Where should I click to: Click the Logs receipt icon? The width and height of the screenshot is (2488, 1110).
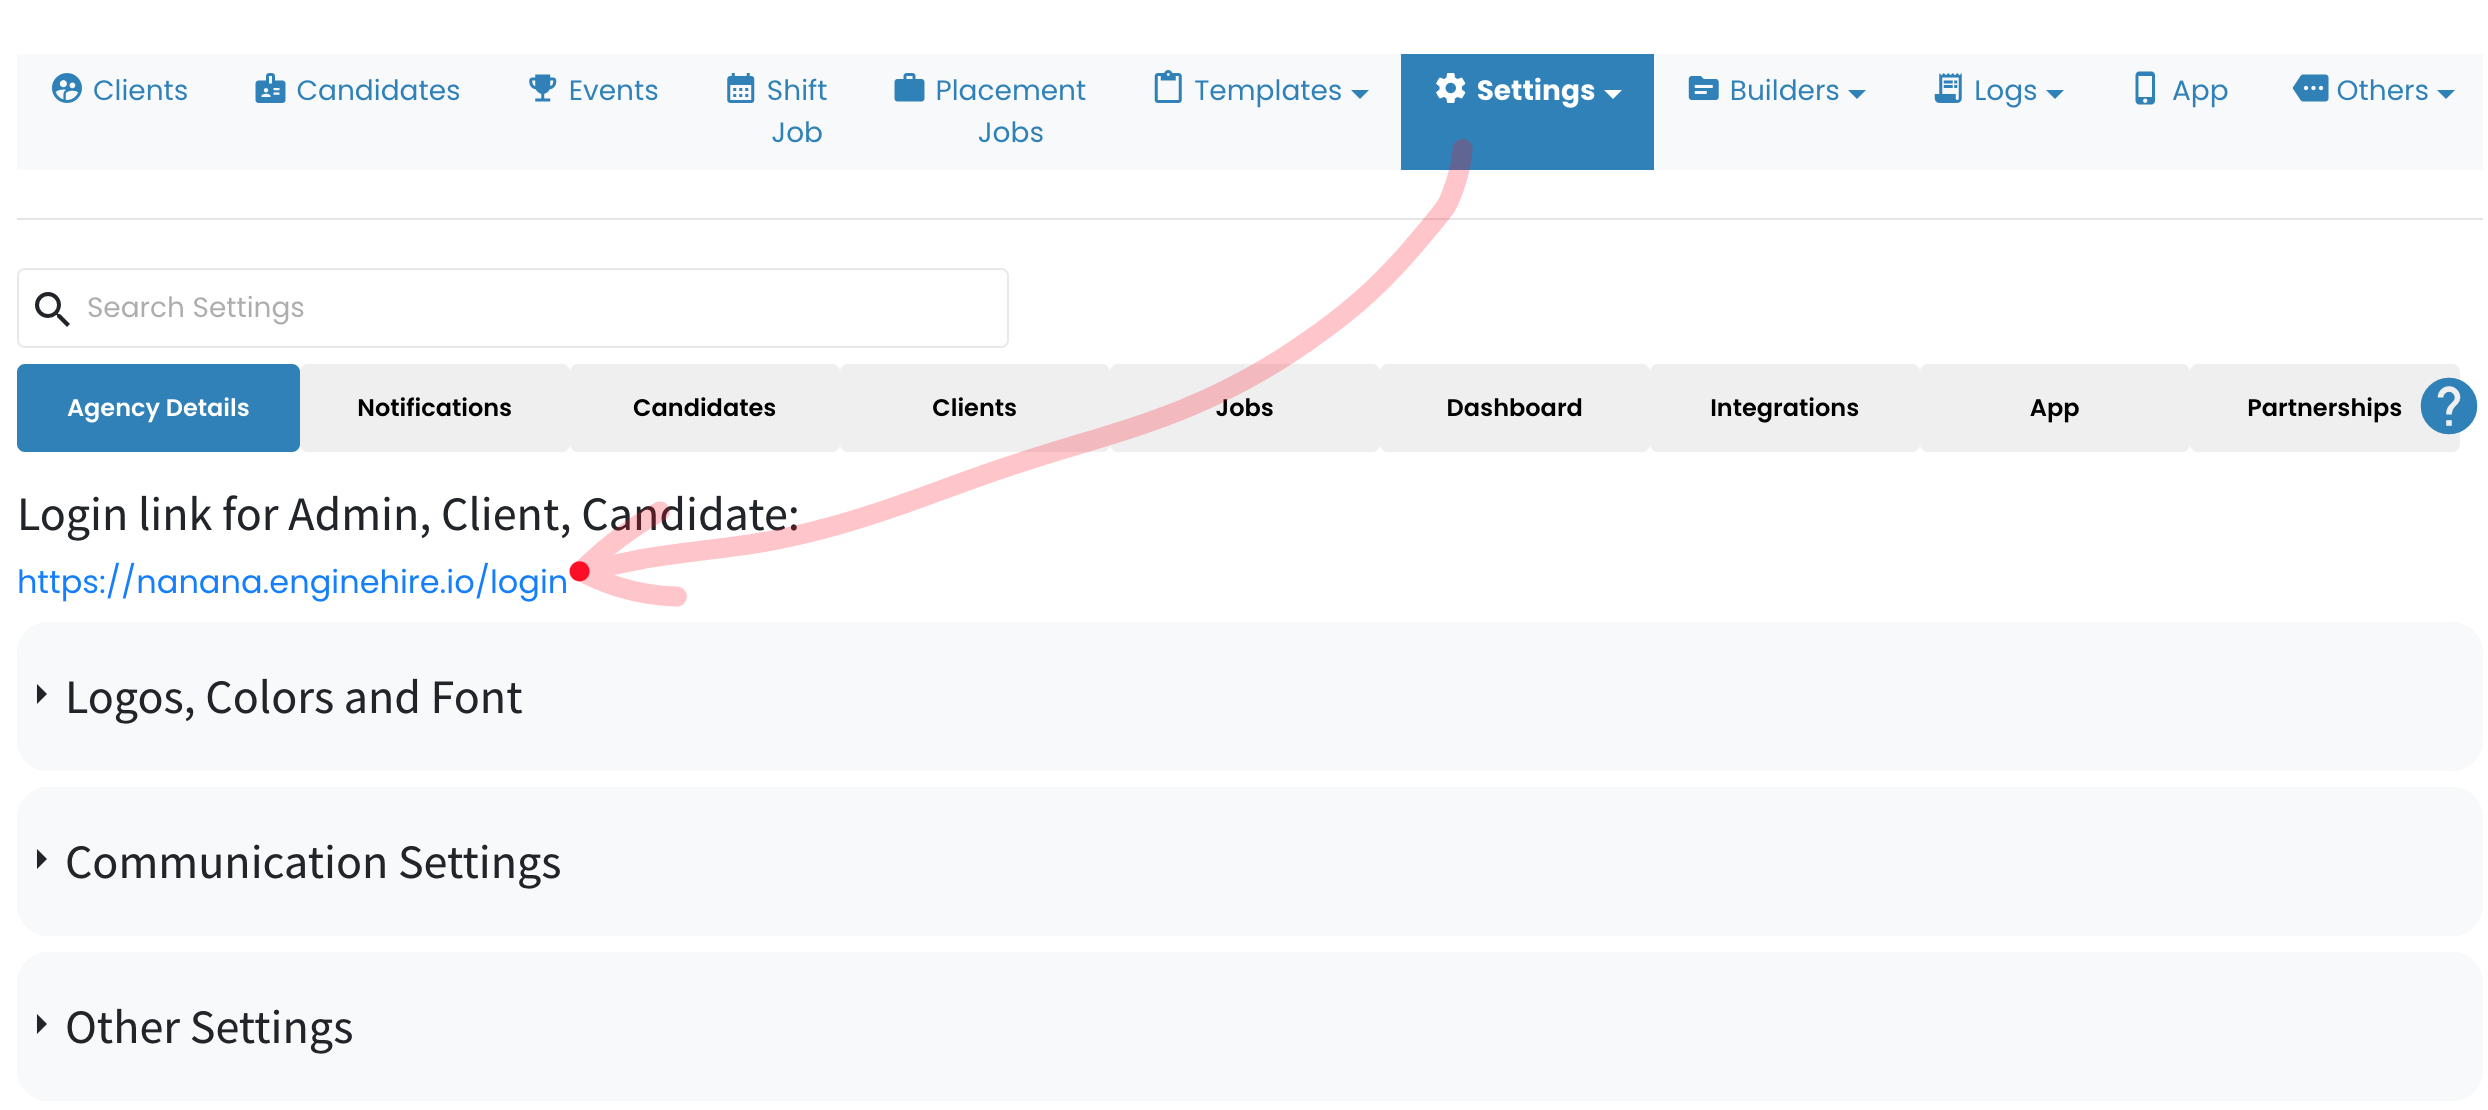(1948, 89)
